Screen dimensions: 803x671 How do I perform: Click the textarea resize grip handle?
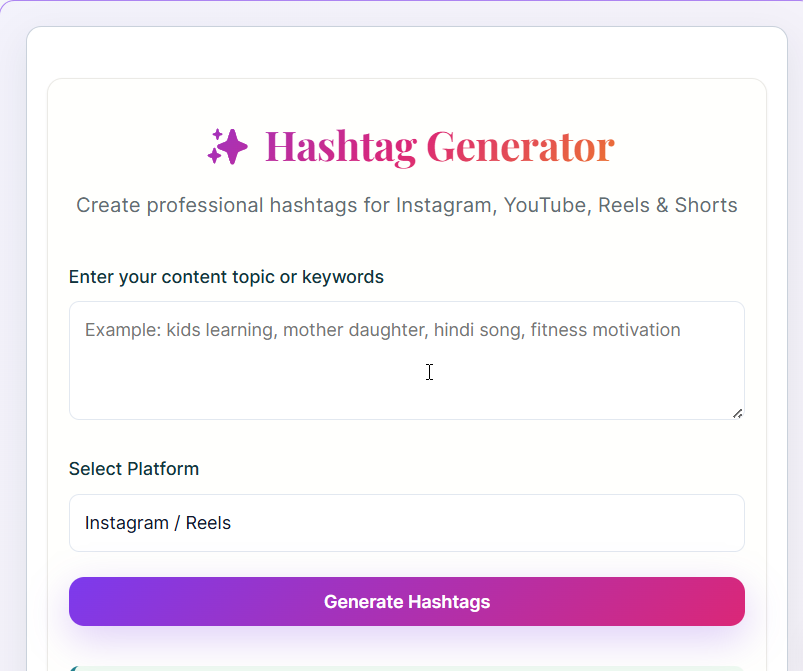[738, 412]
